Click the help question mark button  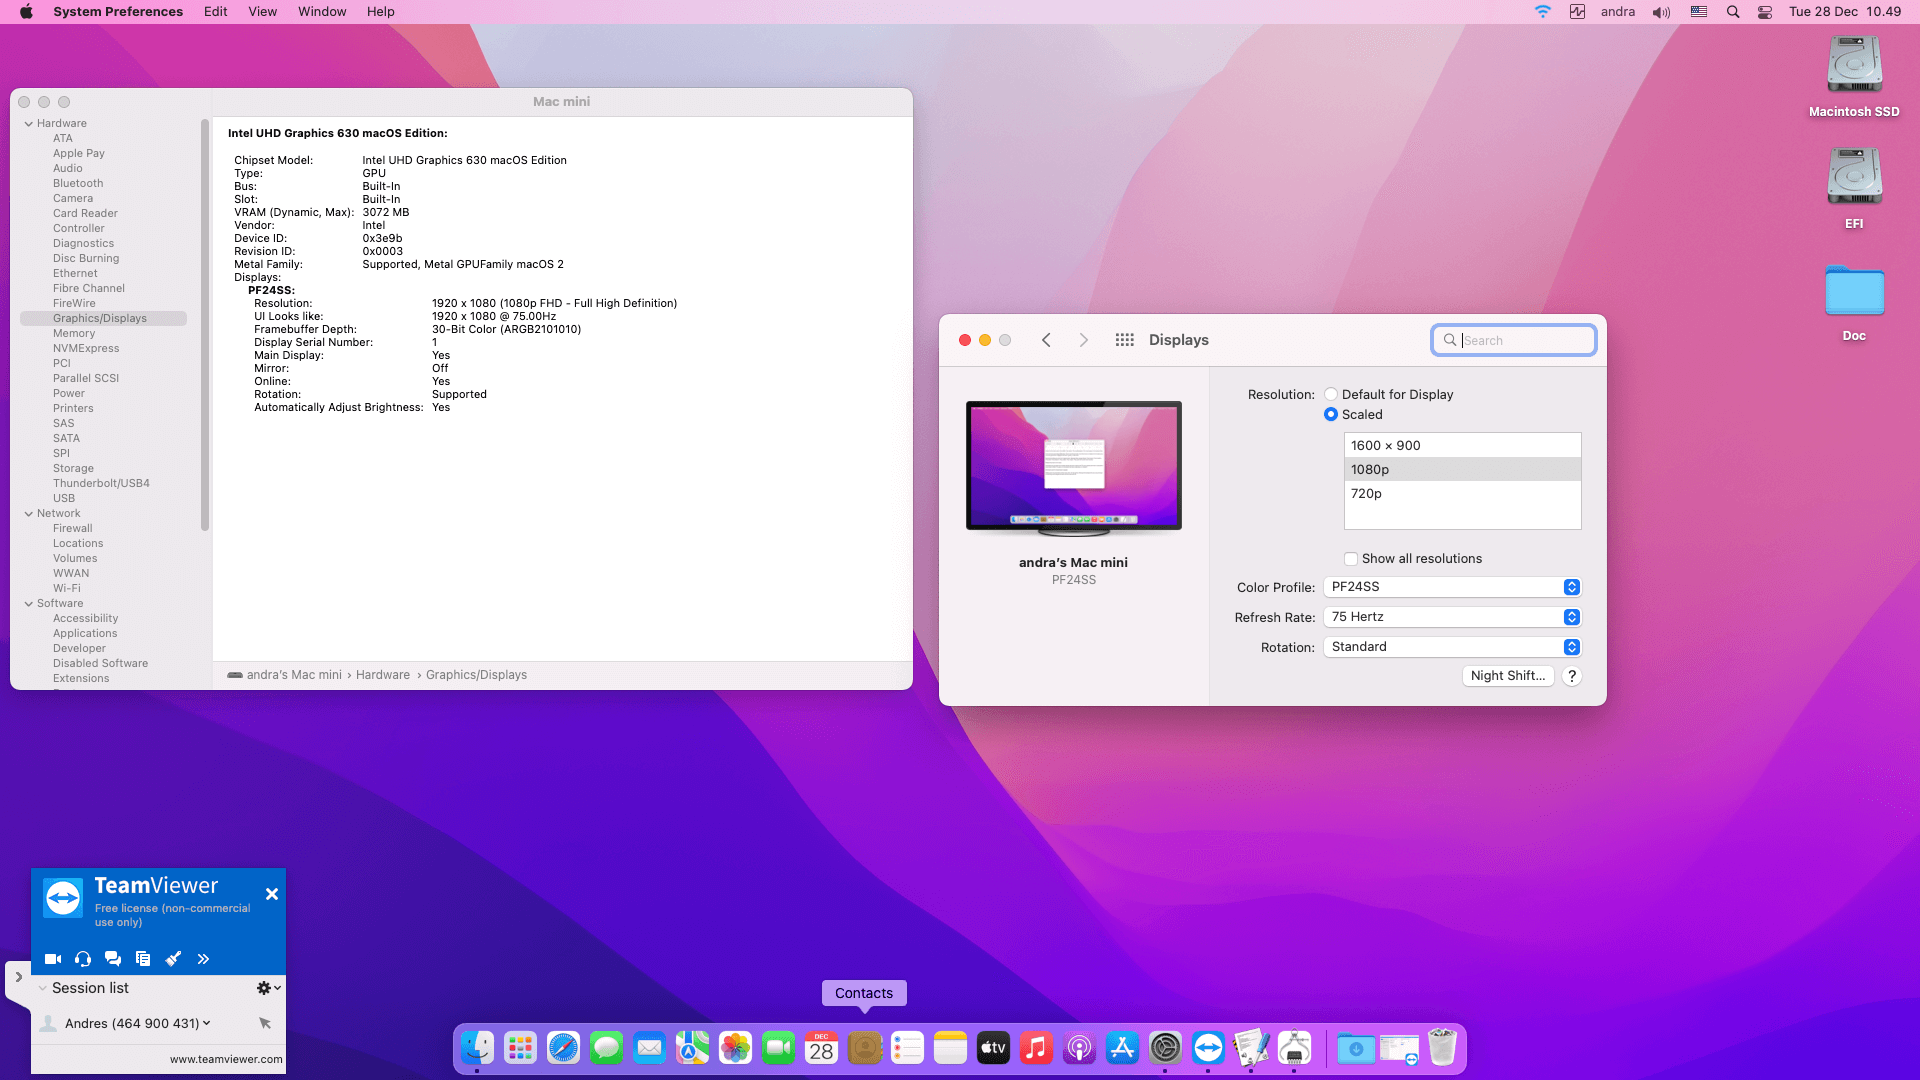point(1572,676)
